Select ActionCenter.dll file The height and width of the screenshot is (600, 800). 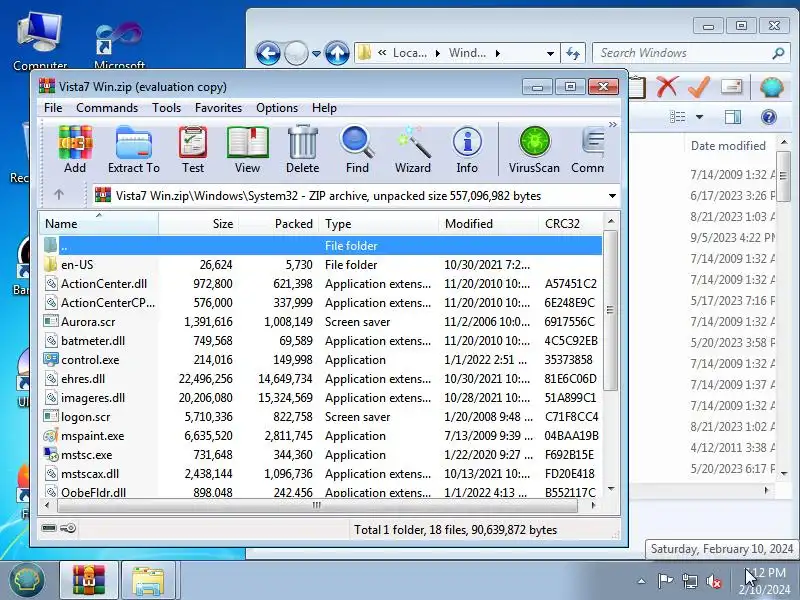coord(322,284)
